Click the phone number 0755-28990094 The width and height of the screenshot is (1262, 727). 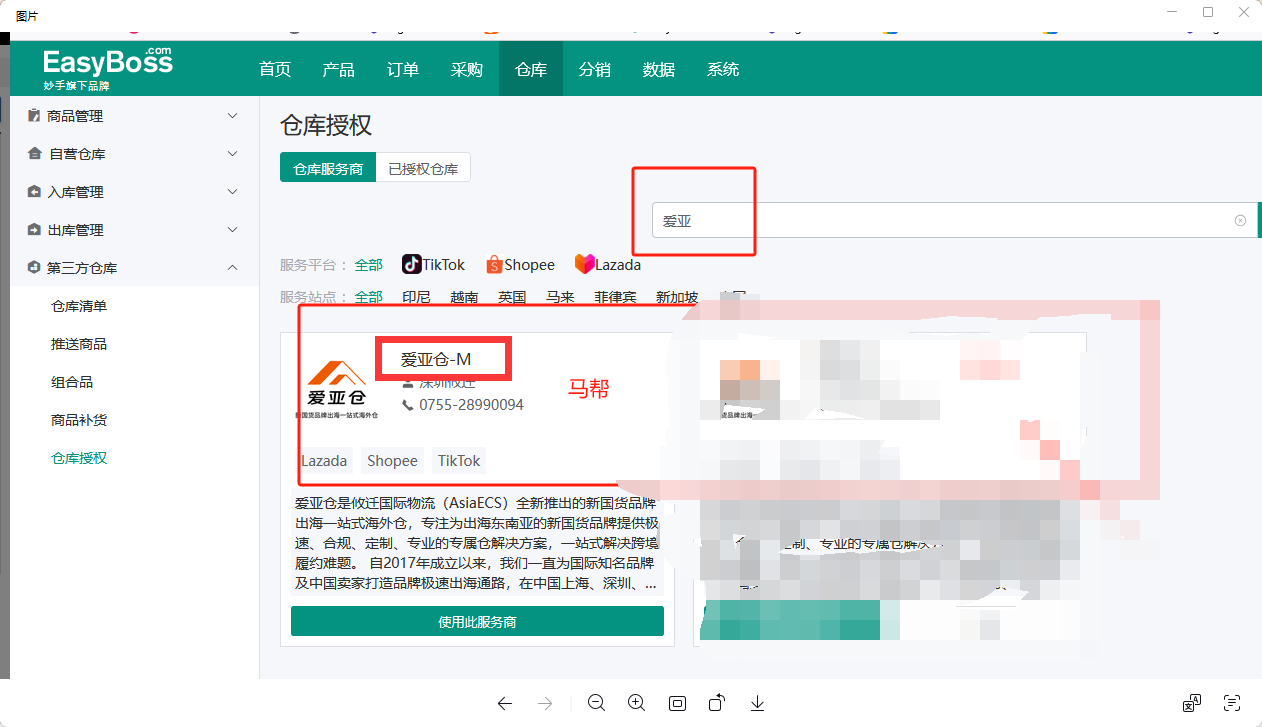click(x=471, y=405)
